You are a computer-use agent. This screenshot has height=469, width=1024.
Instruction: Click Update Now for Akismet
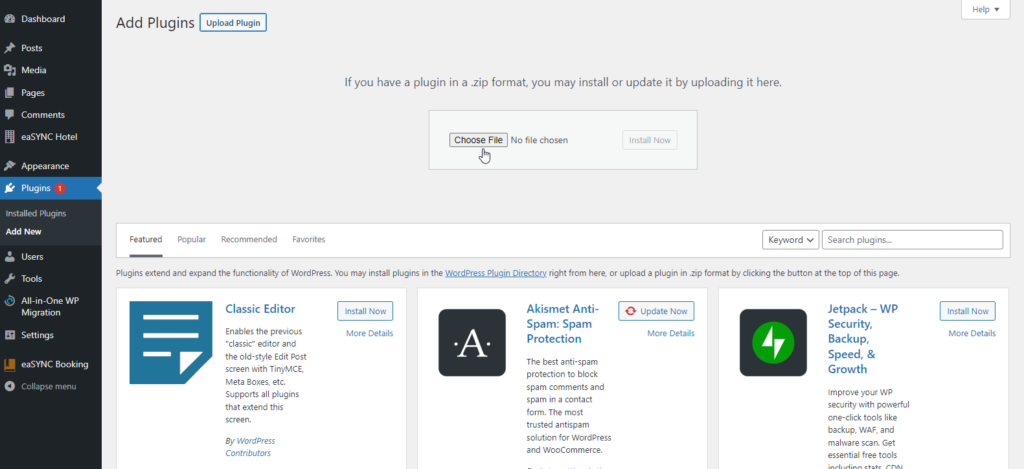click(x=656, y=311)
